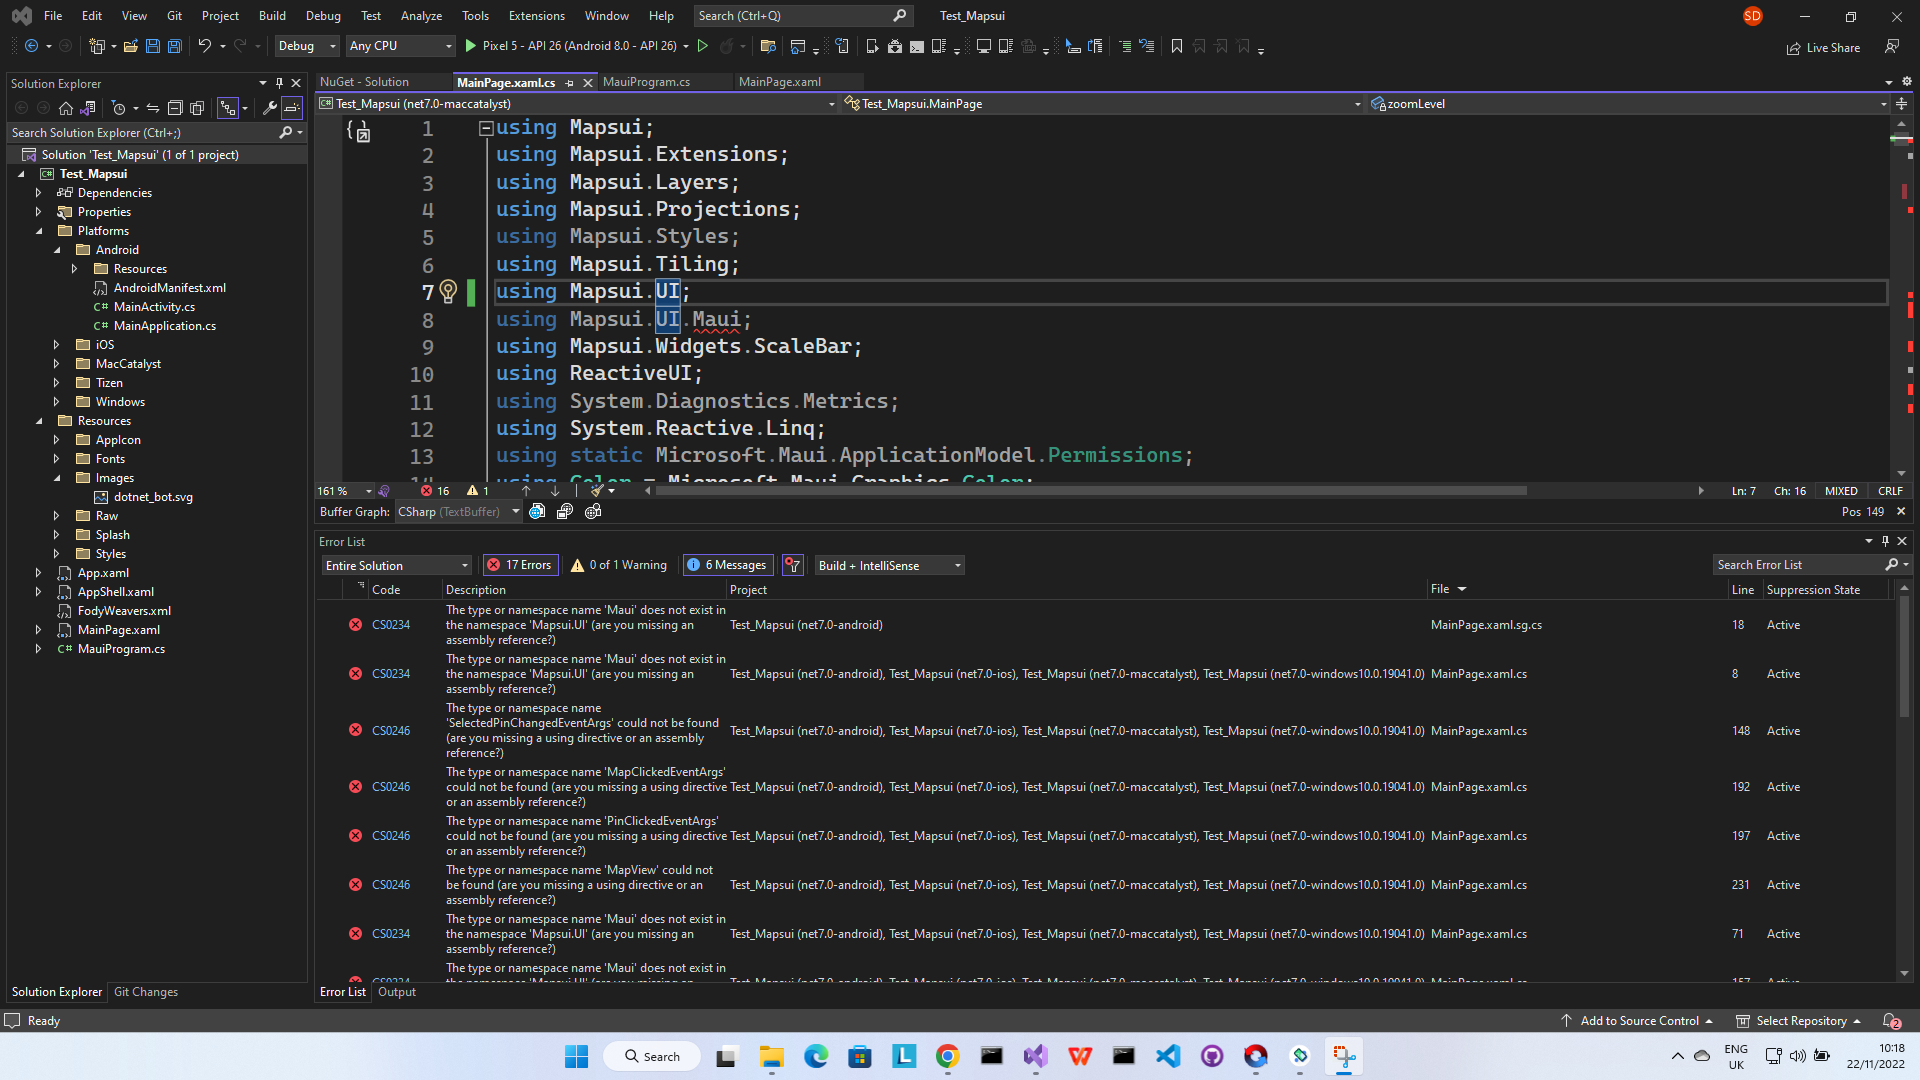This screenshot has width=1920, height=1080.
Task: Click the Search Error List input field
Action: tap(1798, 565)
